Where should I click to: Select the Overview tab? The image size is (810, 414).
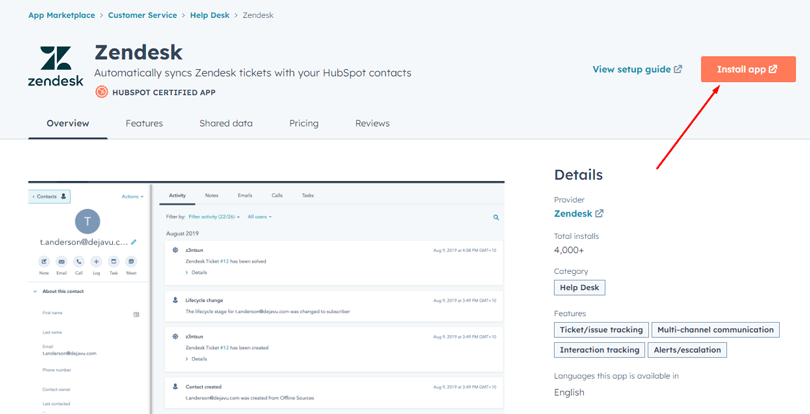click(68, 124)
